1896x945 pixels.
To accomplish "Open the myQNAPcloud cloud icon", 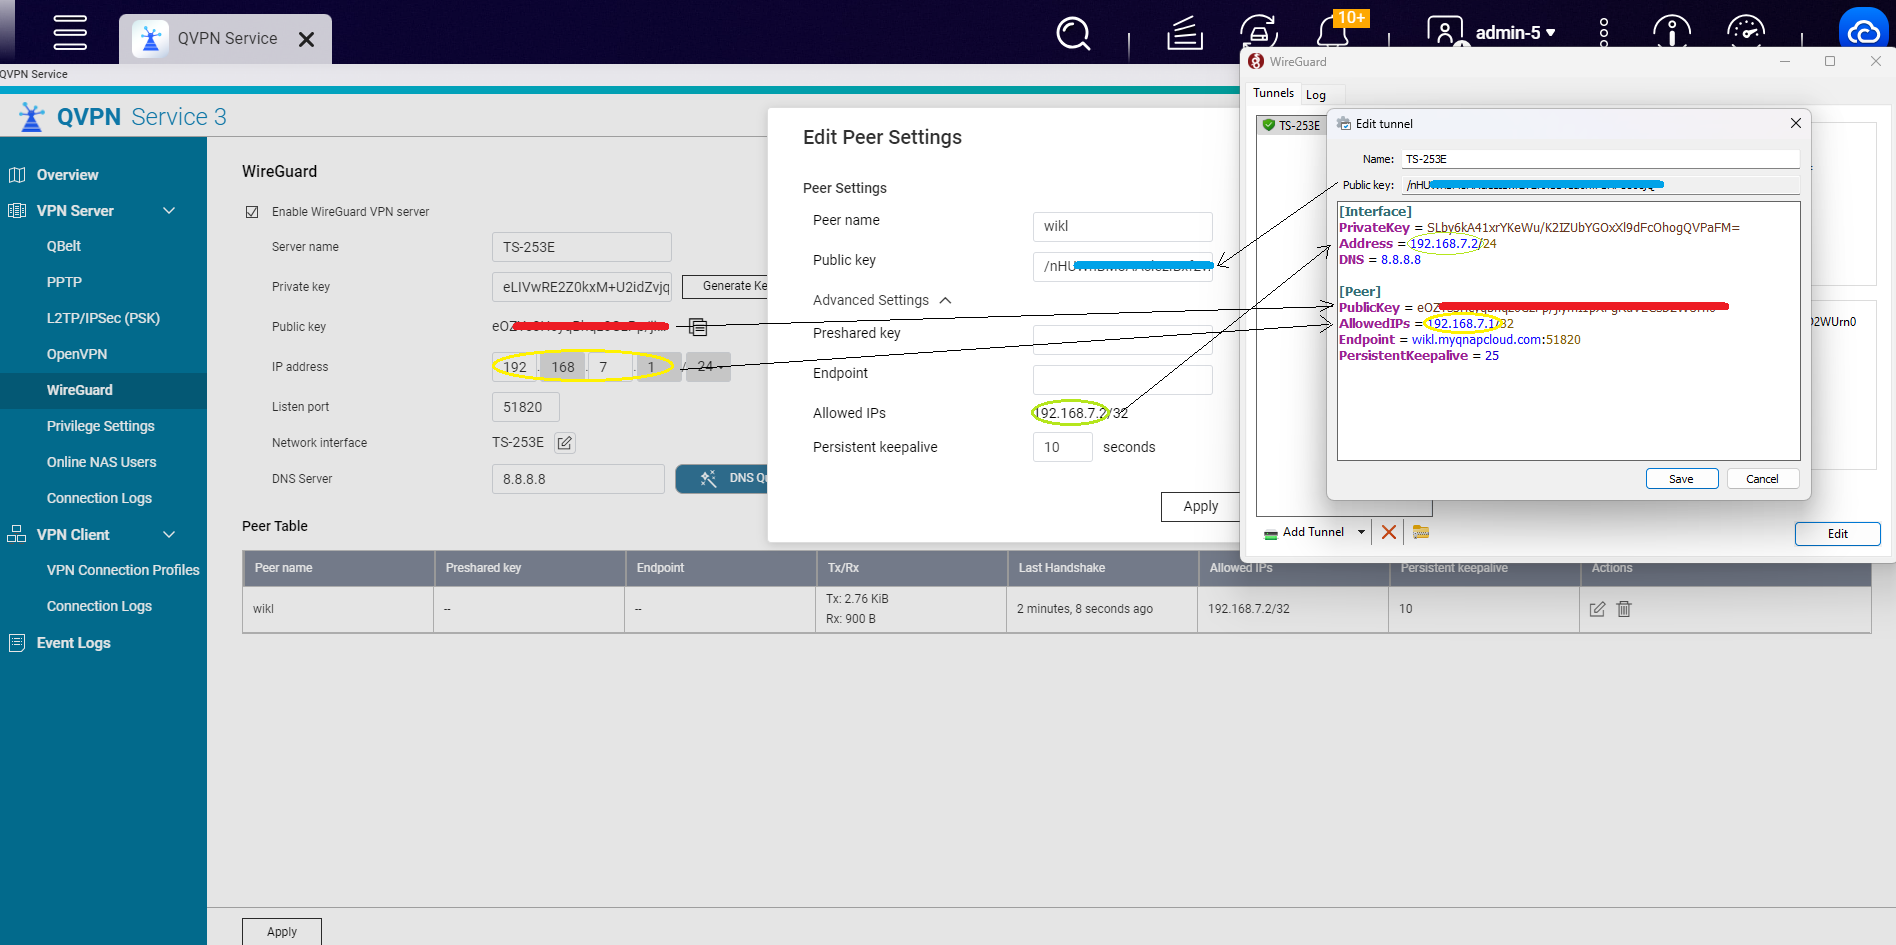I will [1864, 32].
